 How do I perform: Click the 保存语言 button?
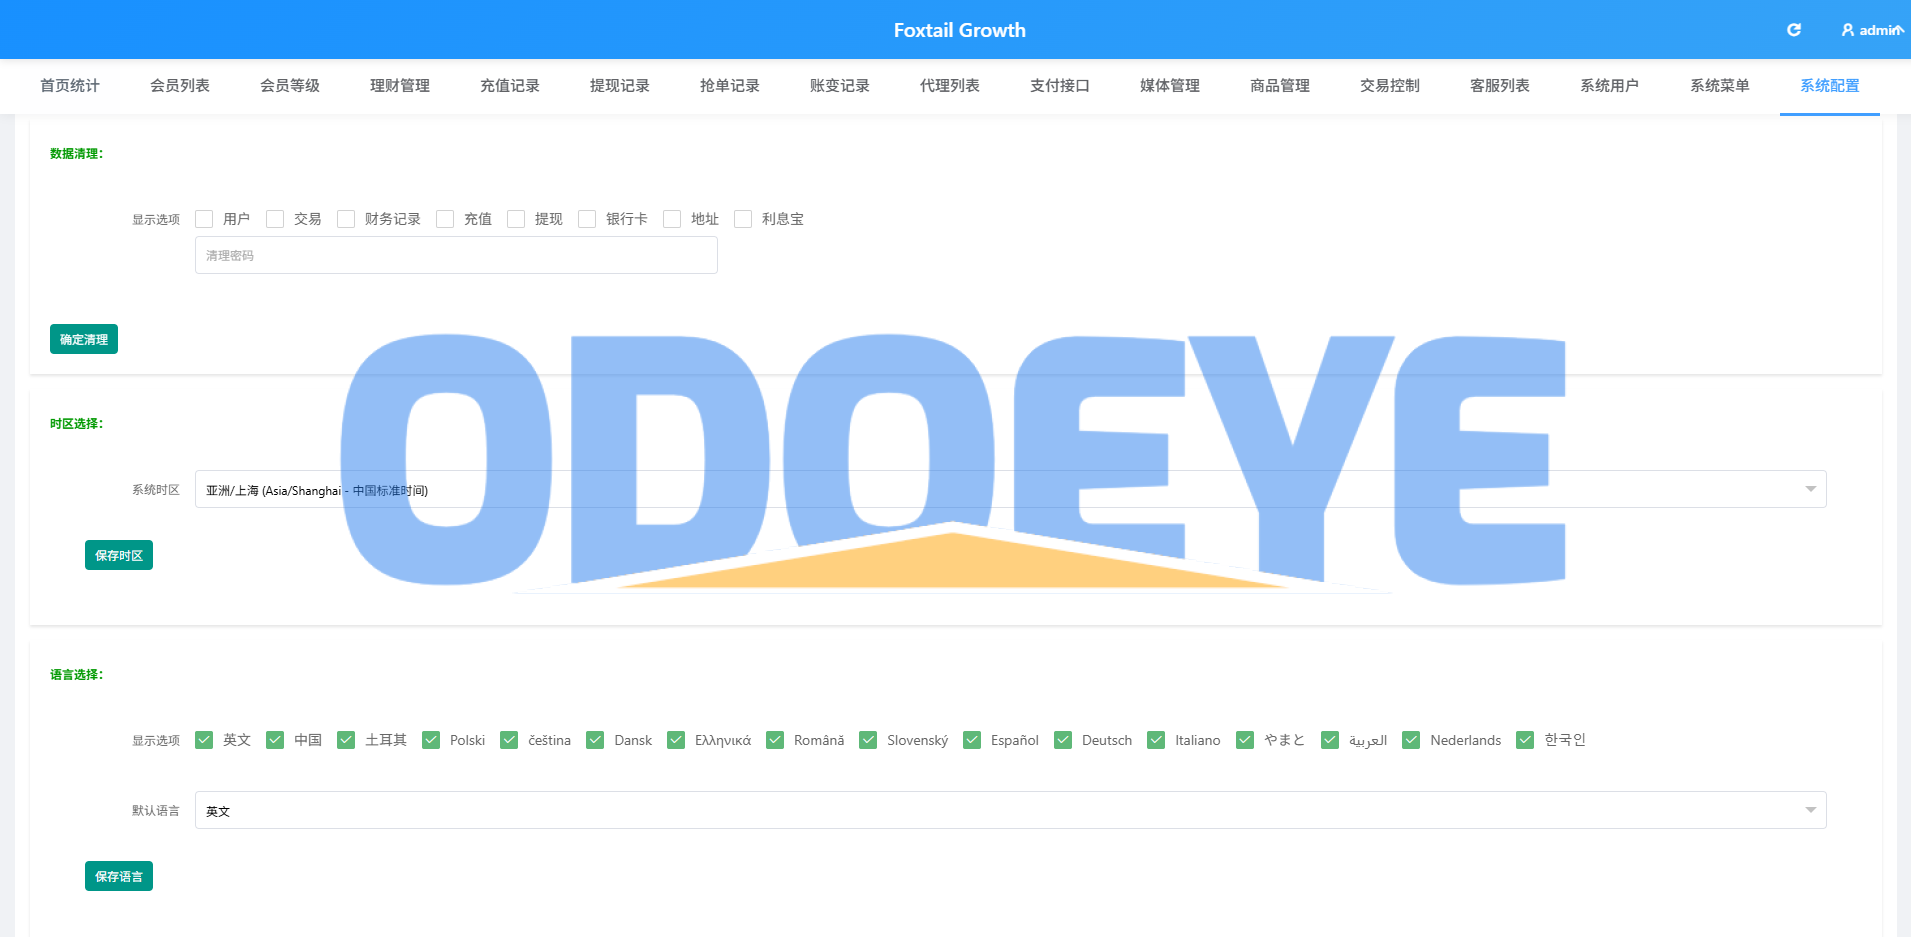119,876
